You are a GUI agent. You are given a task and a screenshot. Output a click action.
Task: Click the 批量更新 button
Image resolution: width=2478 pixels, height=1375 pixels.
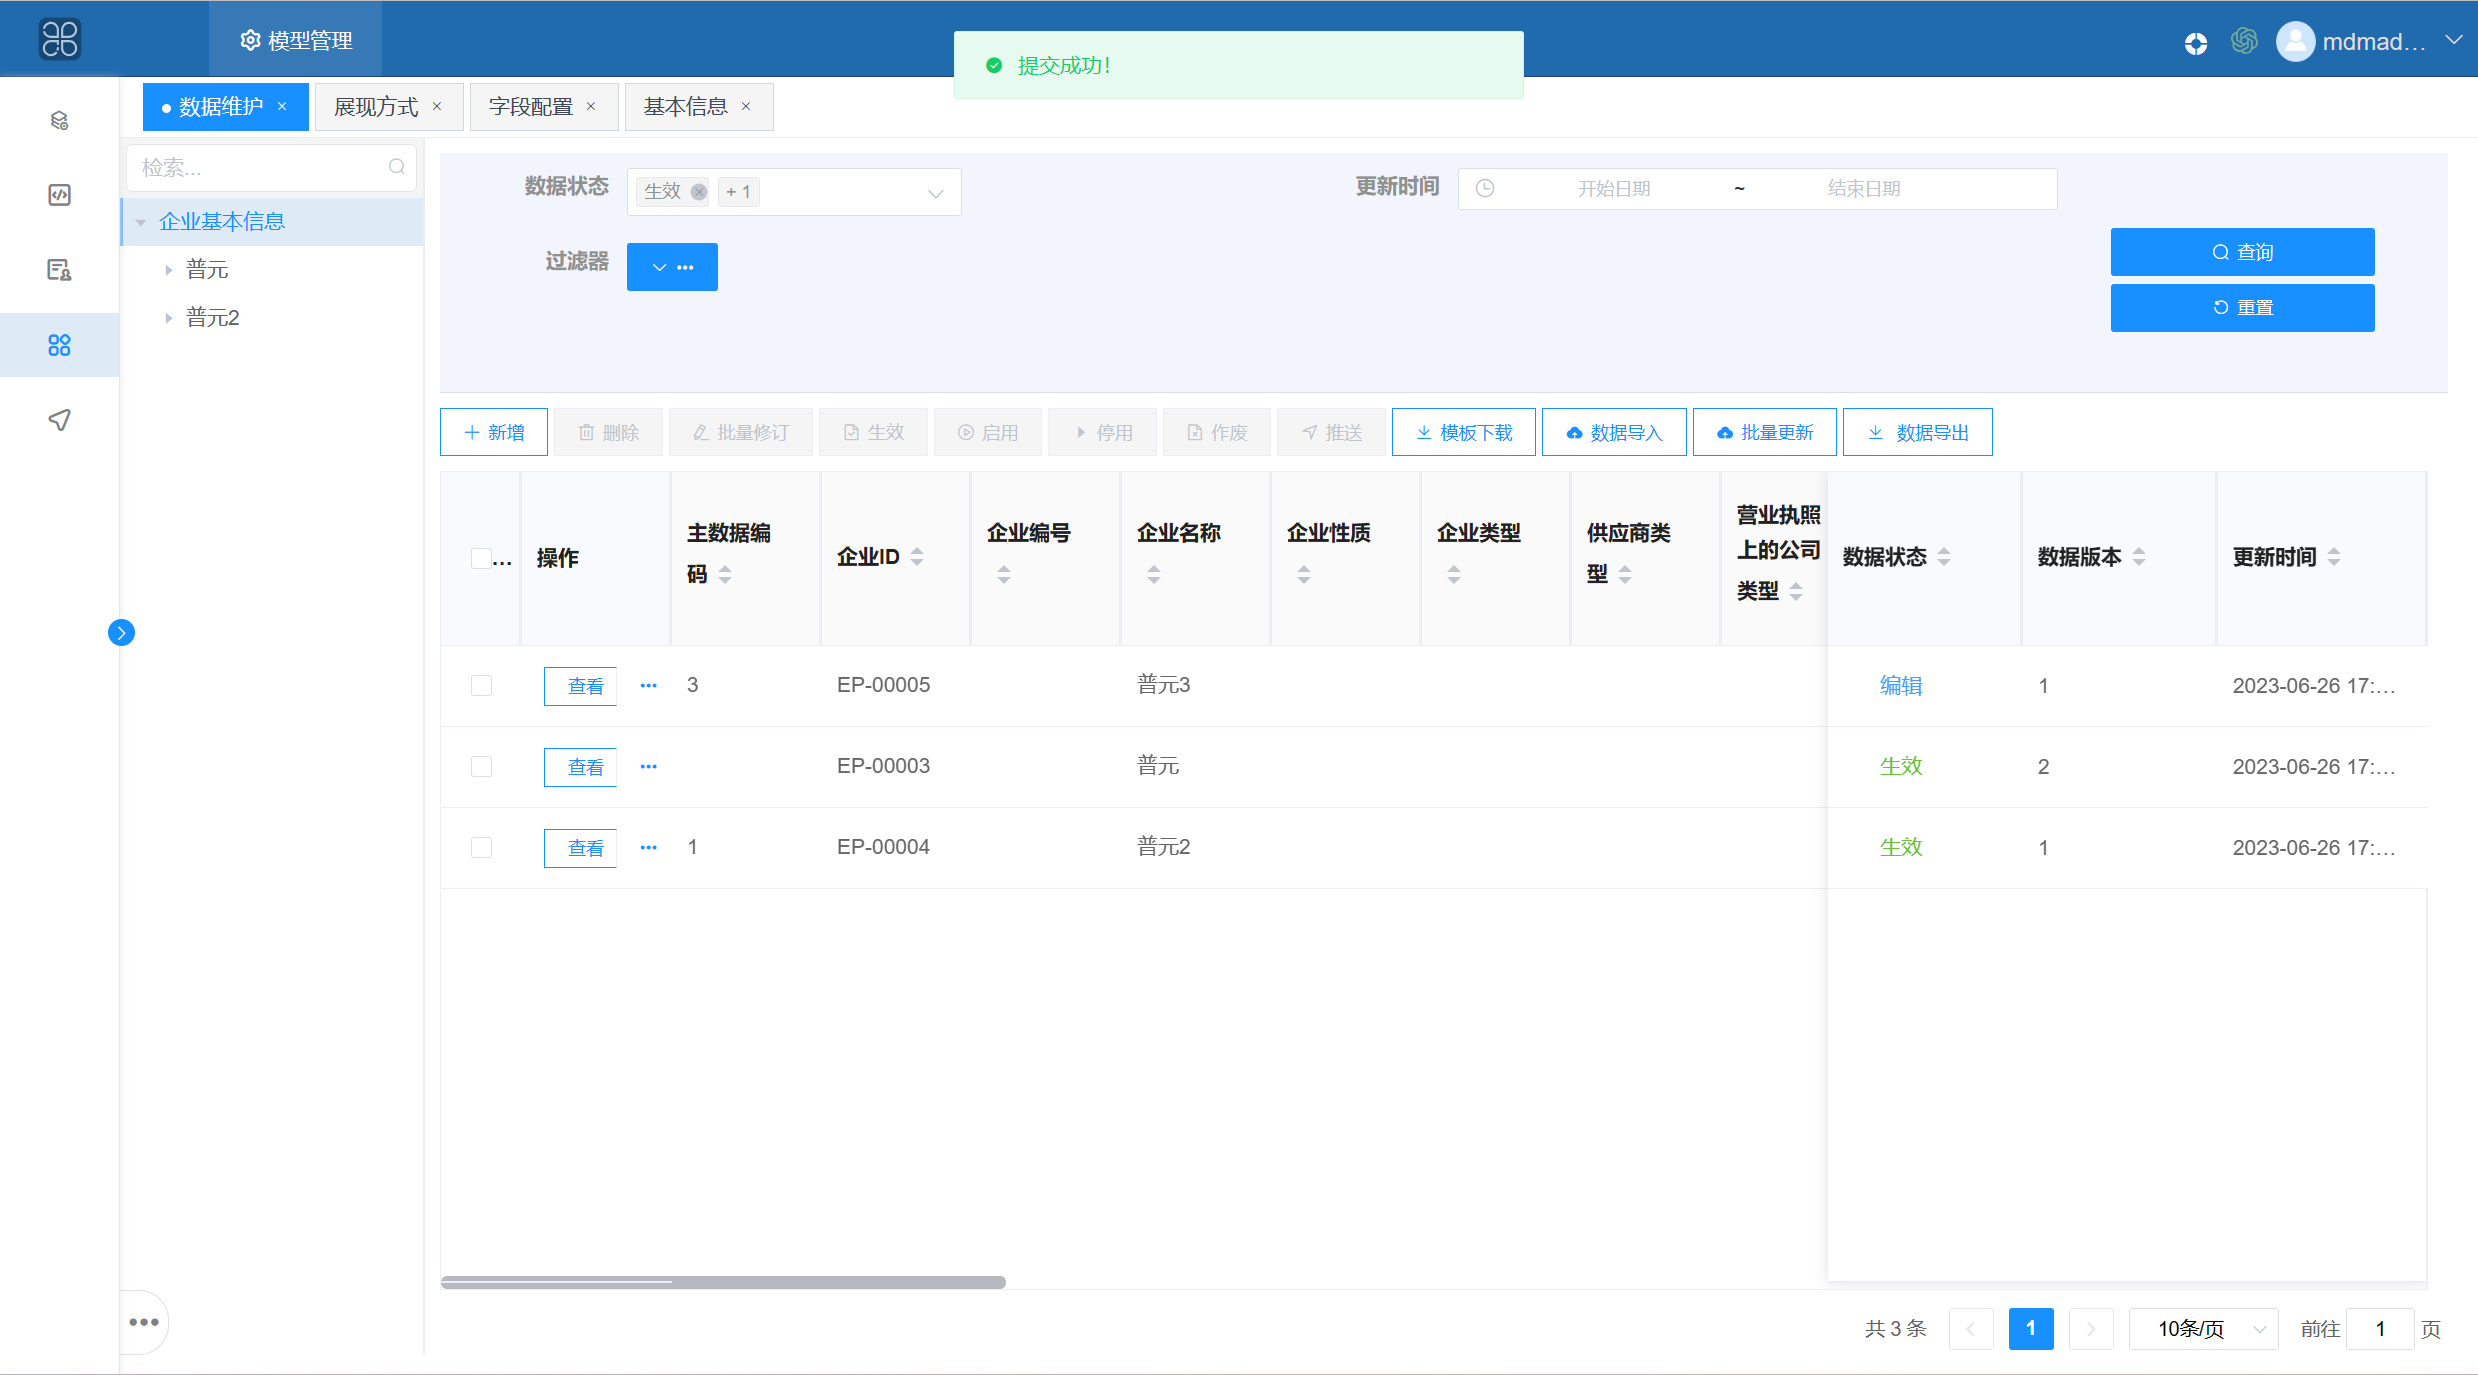tap(1765, 432)
